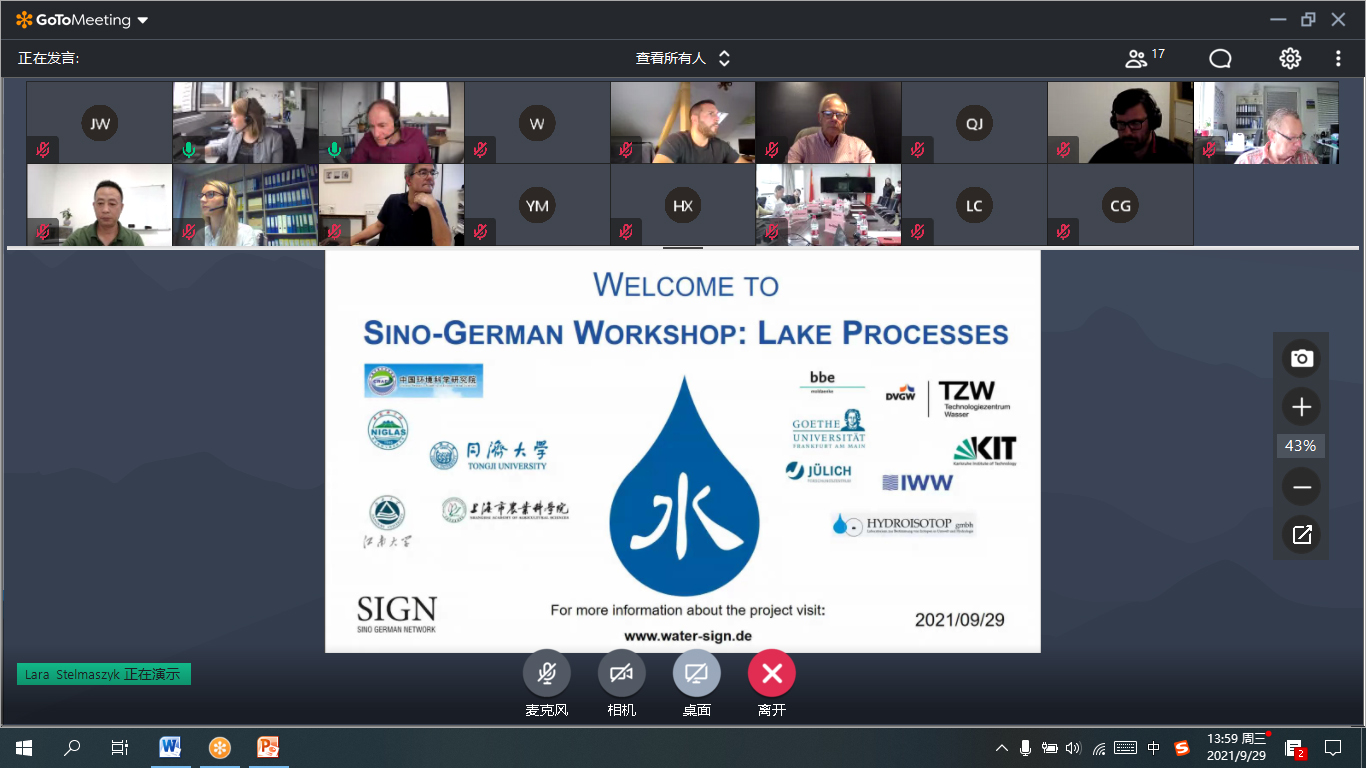The height and width of the screenshot is (768, 1366).
Task: Select the YM participant tile
Action: [x=537, y=205]
